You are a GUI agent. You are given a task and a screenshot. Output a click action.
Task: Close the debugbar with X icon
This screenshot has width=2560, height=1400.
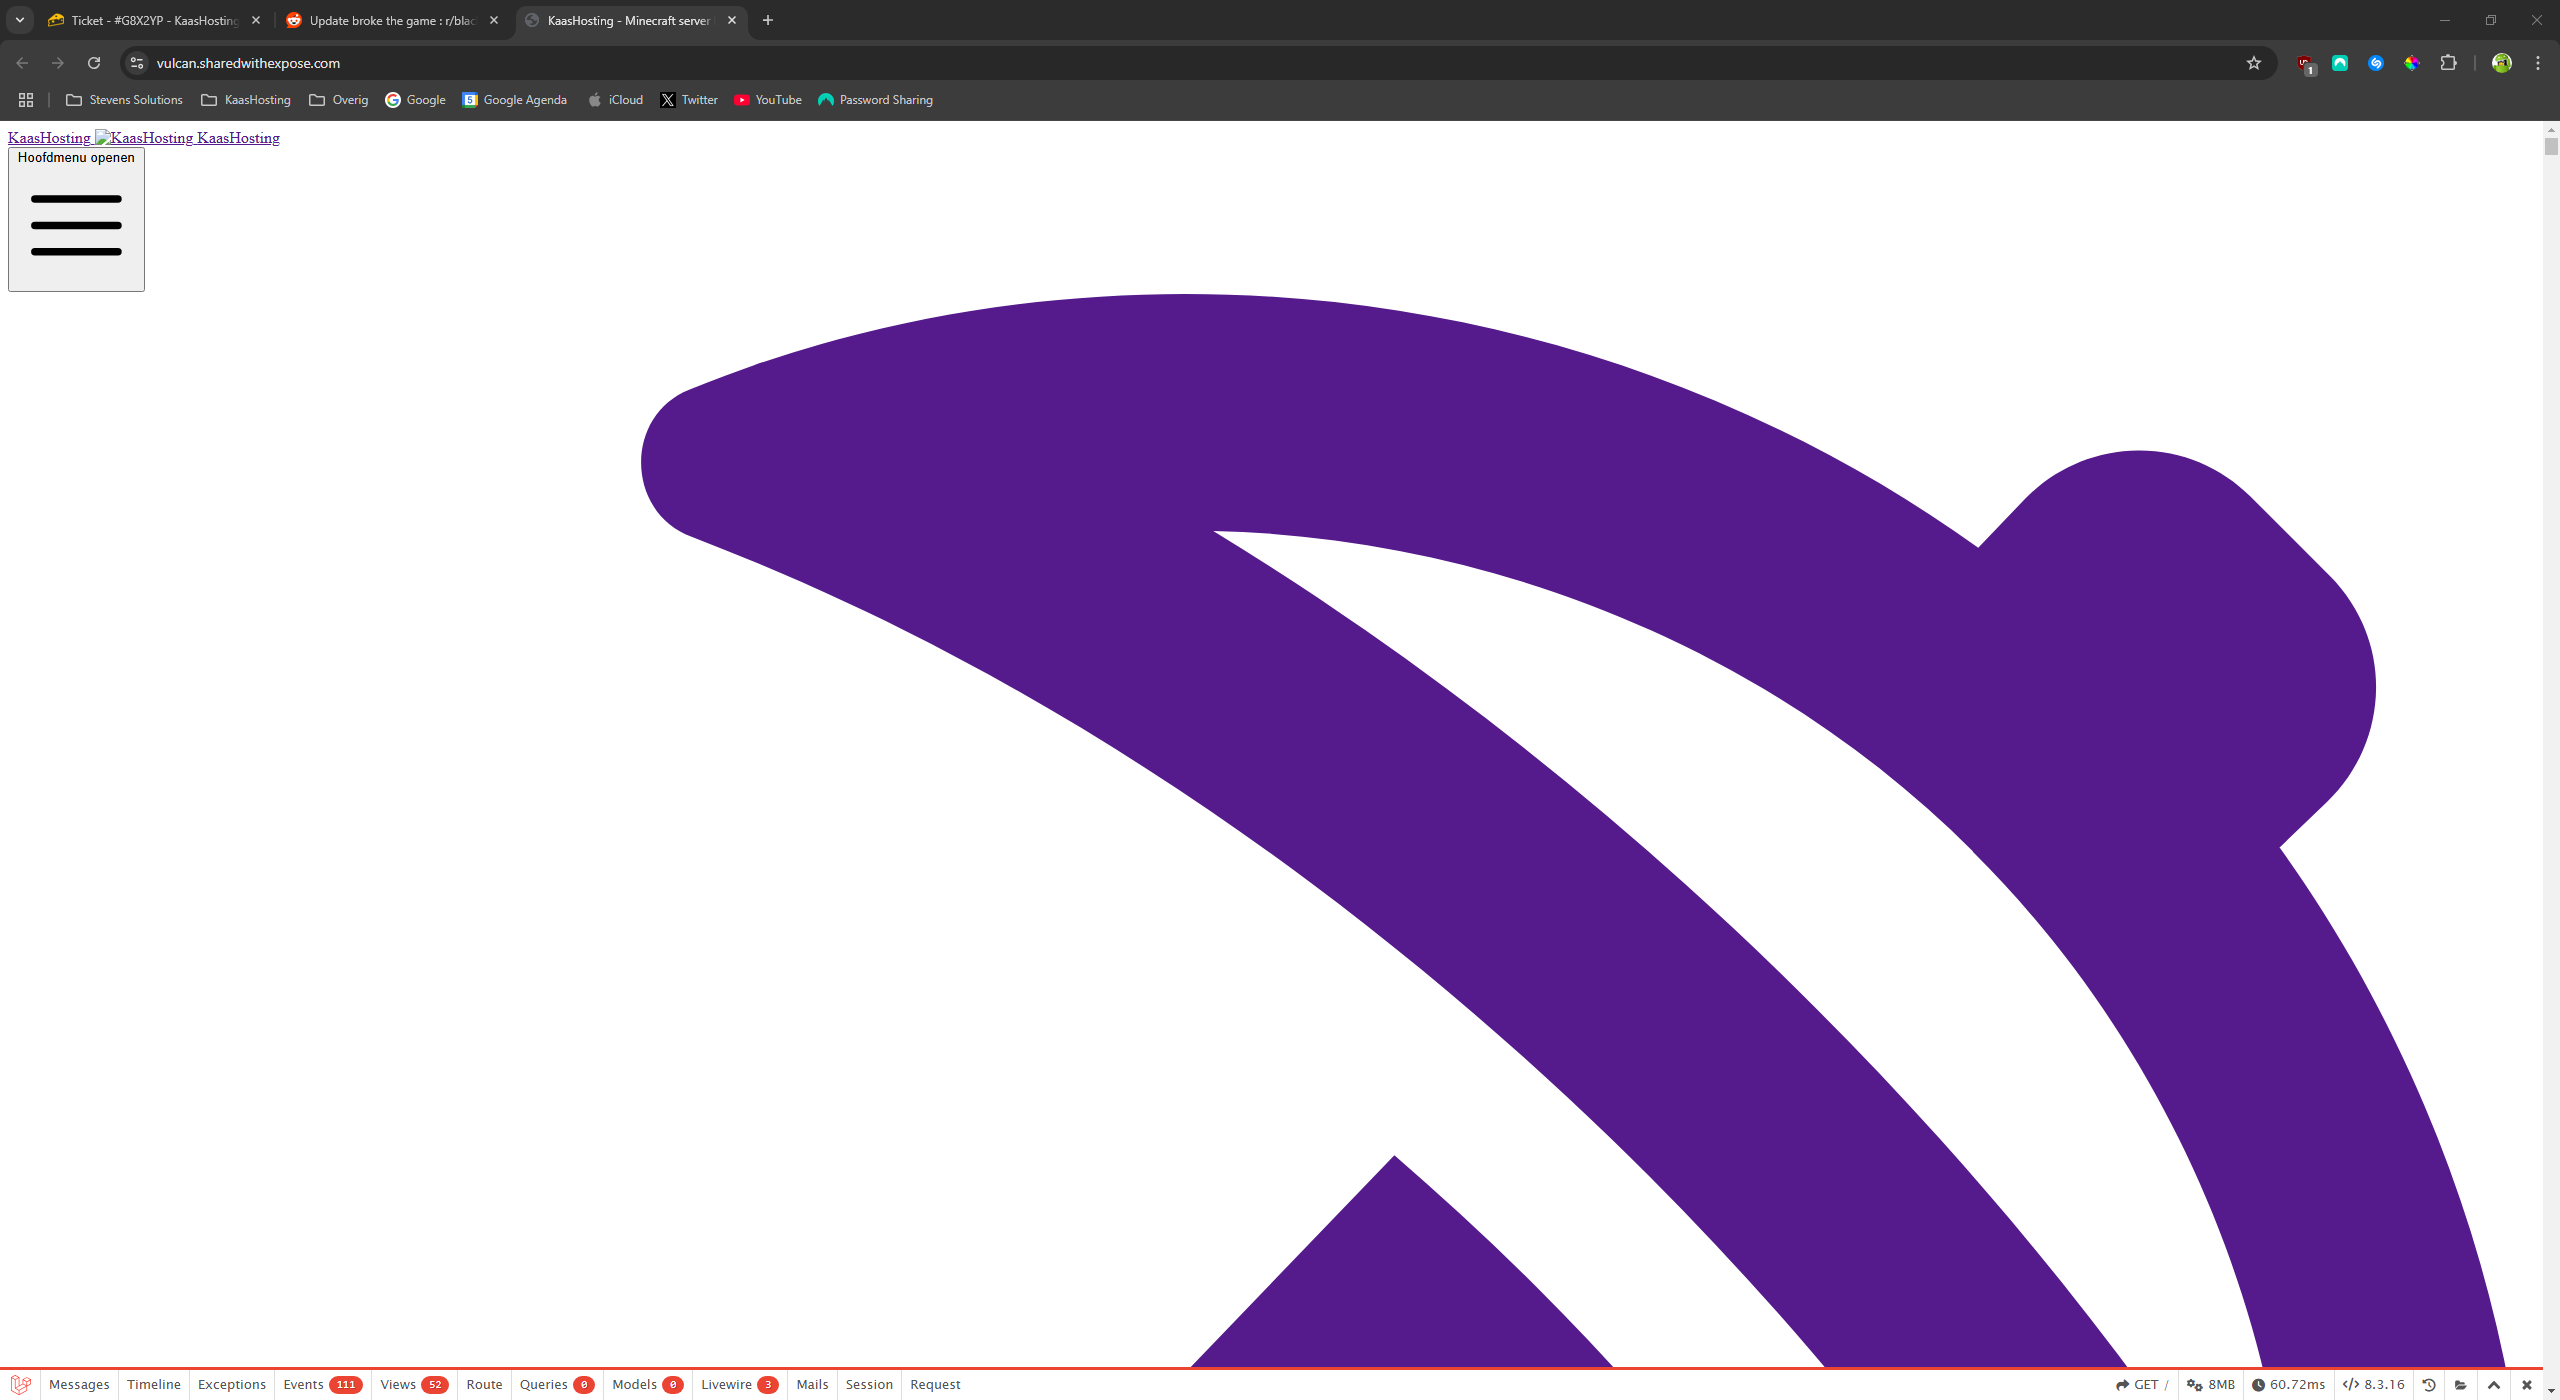pyautogui.click(x=2527, y=1385)
